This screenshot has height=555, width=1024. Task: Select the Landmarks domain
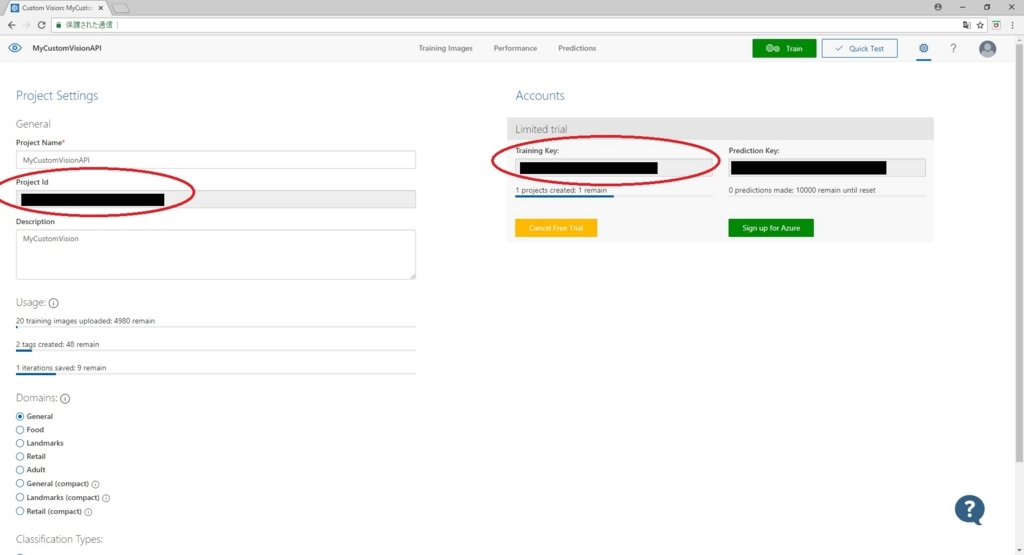point(20,443)
